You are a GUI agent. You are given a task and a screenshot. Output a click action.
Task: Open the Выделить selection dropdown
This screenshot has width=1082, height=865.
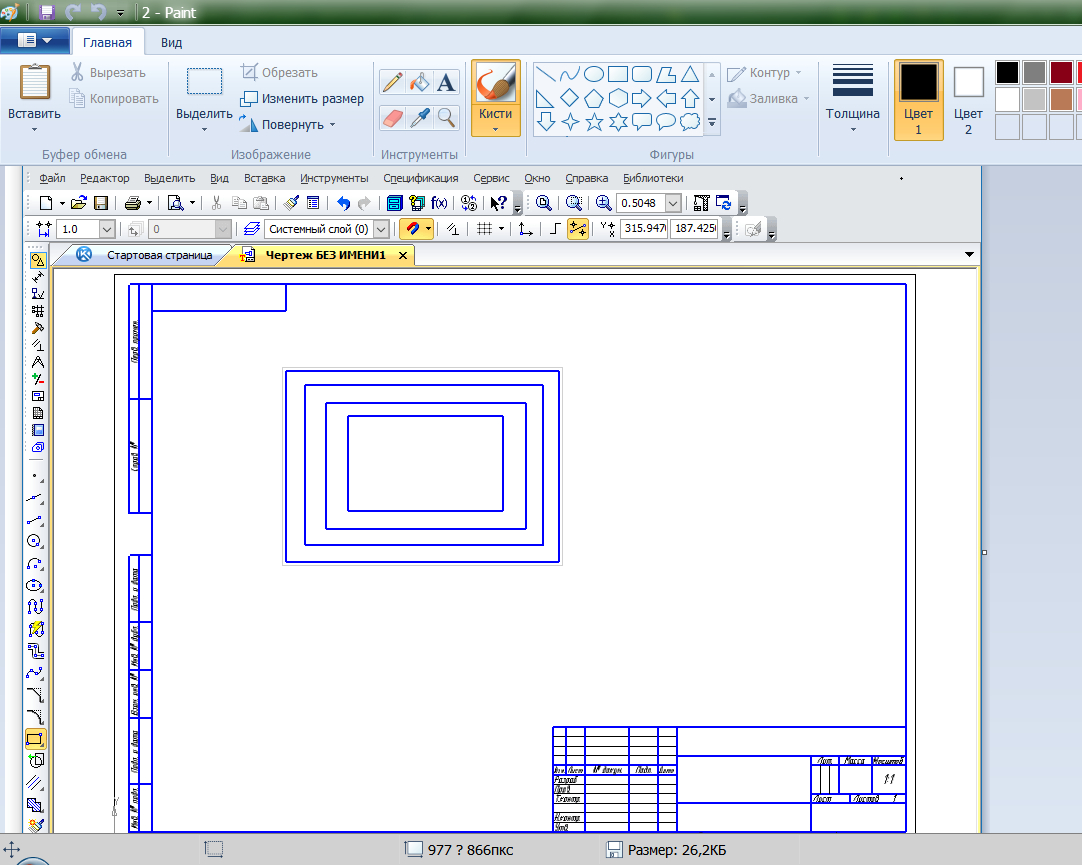coord(204,129)
